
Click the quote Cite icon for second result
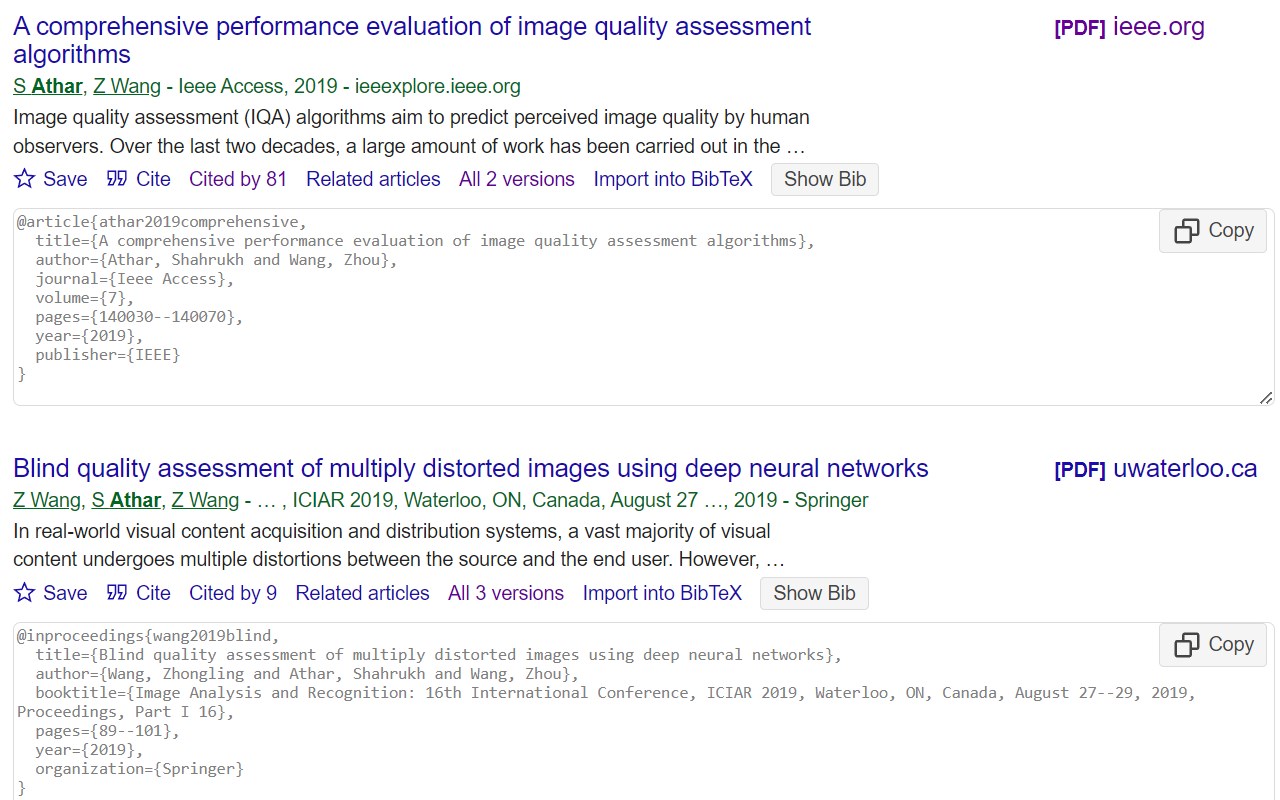pos(117,593)
